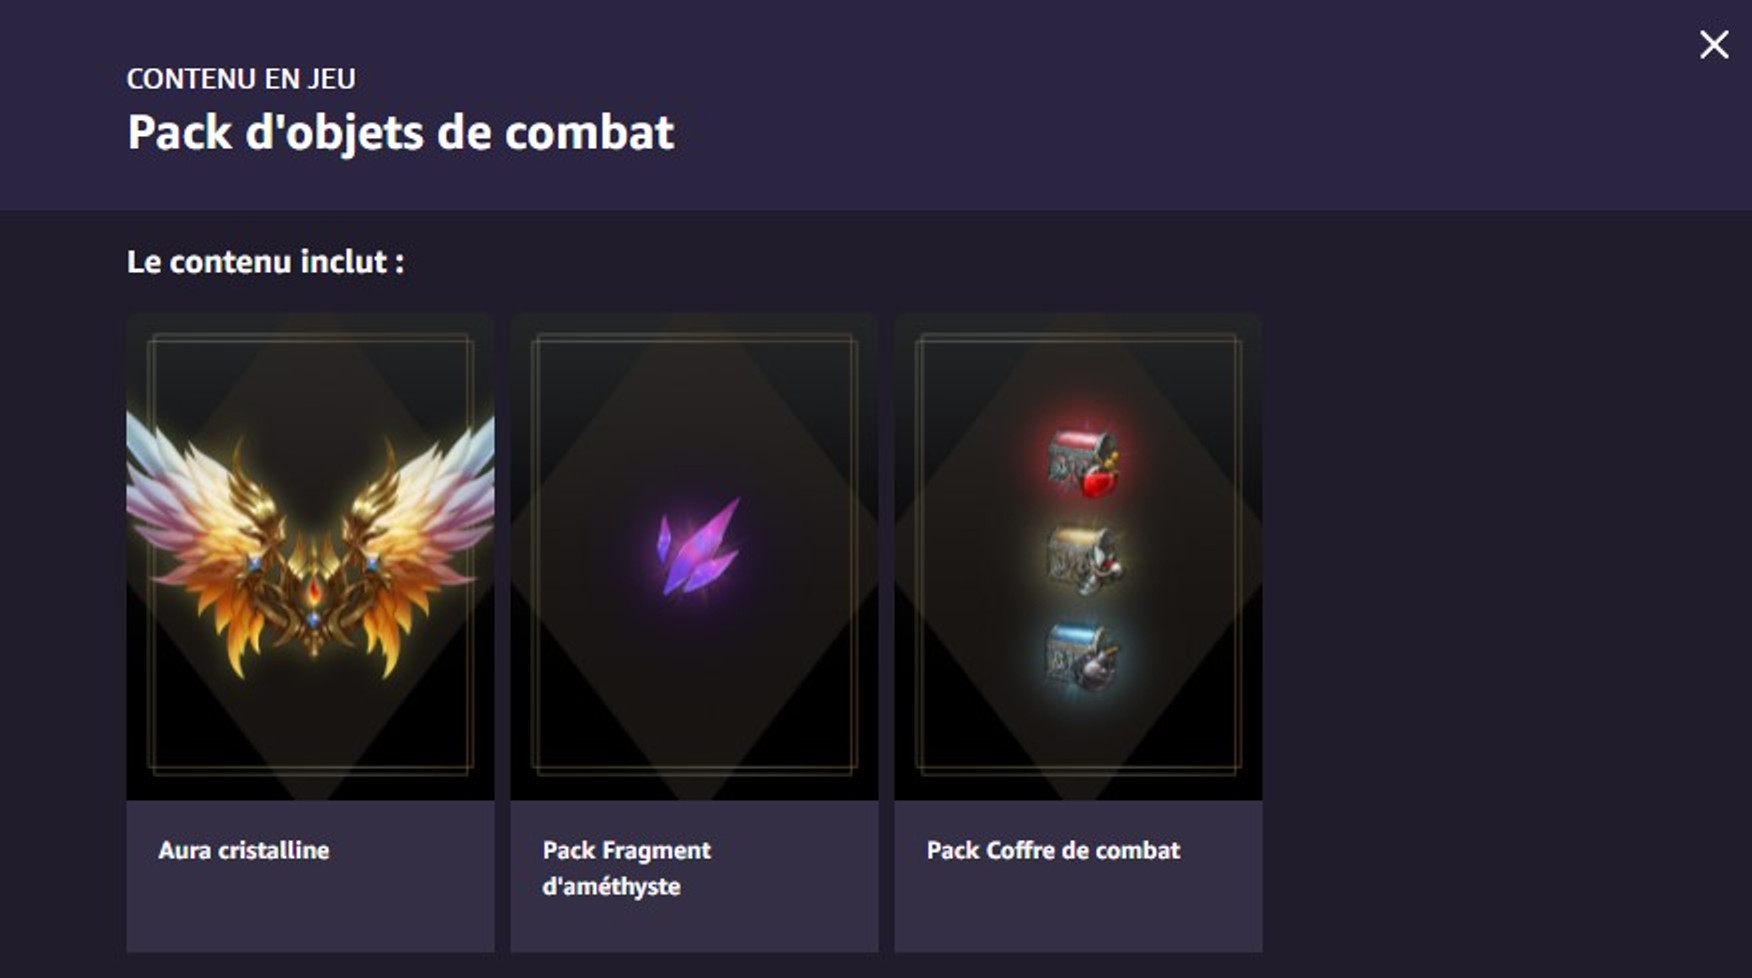Click the left blue gem on the aura crest
Image resolution: width=1752 pixels, height=978 pixels.
[x=254, y=564]
